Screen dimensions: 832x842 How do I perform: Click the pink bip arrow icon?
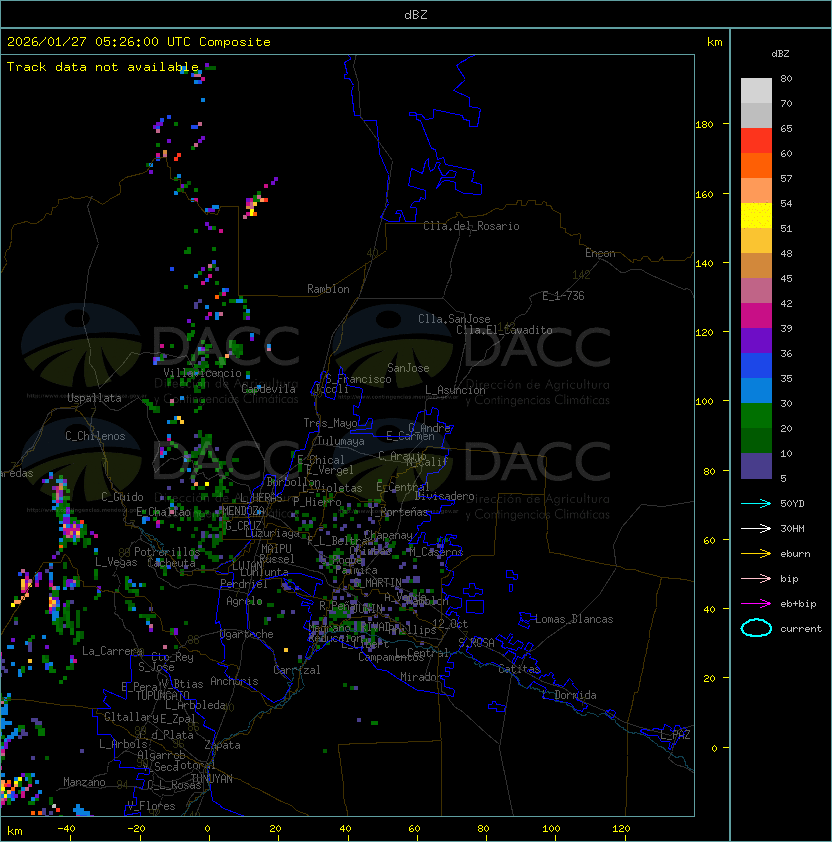(x=756, y=578)
